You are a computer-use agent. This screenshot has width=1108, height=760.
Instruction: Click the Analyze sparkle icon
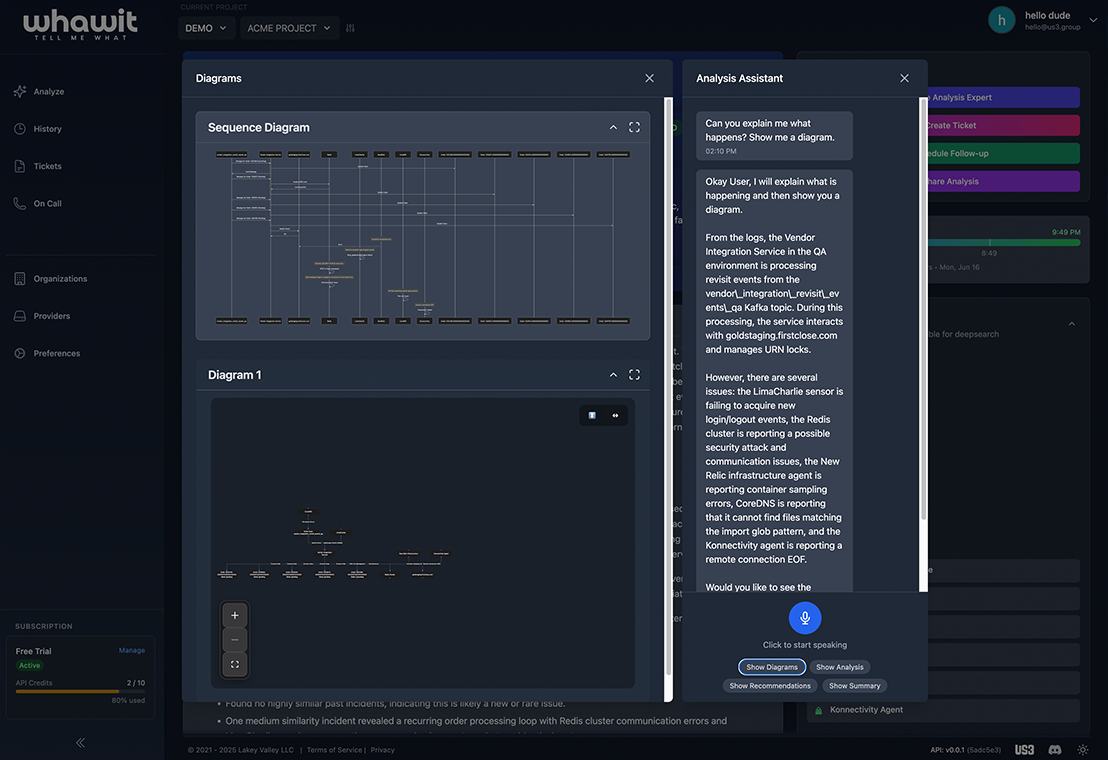click(x=20, y=92)
